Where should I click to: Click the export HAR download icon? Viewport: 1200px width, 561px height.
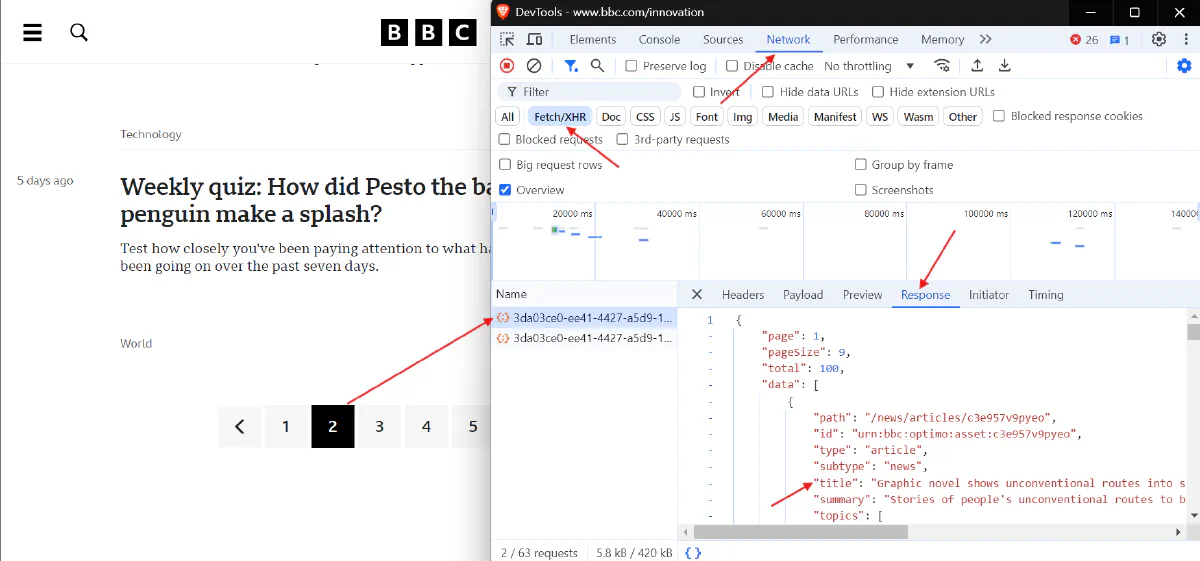coord(1005,66)
